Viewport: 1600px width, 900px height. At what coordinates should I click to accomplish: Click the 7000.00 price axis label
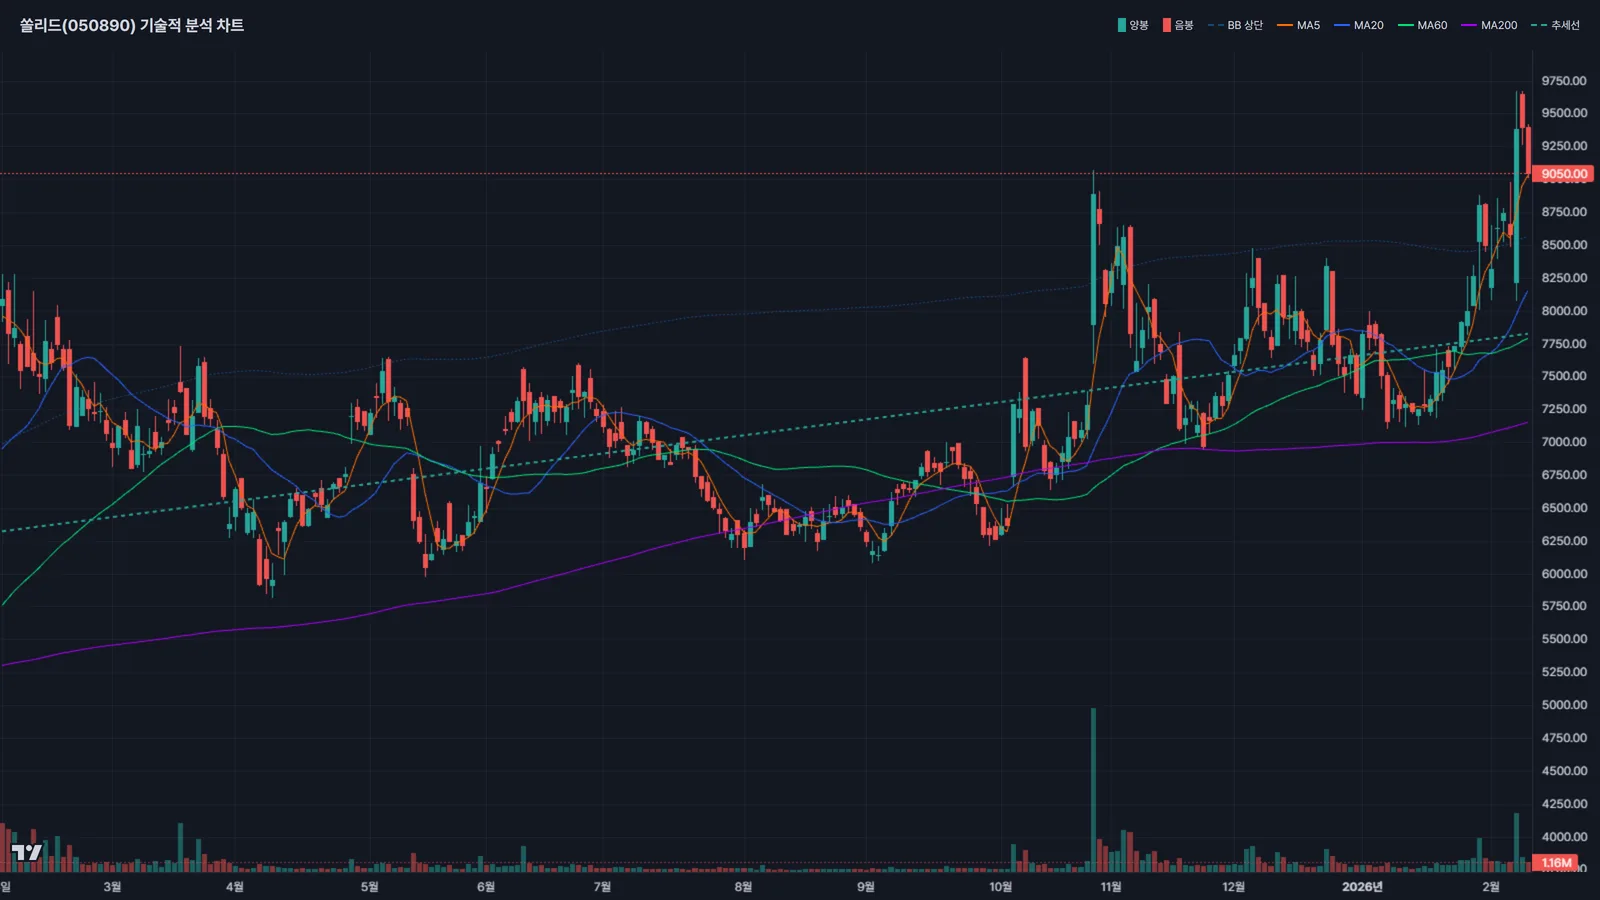pos(1564,442)
